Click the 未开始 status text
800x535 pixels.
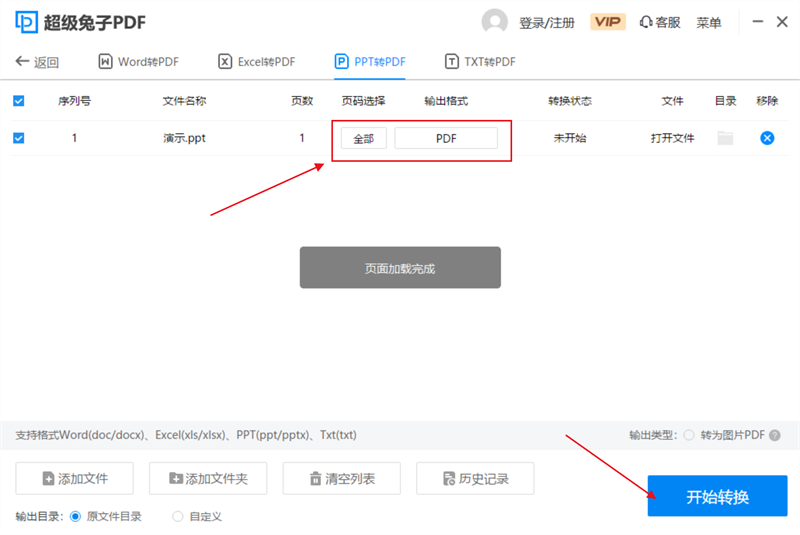pos(570,138)
